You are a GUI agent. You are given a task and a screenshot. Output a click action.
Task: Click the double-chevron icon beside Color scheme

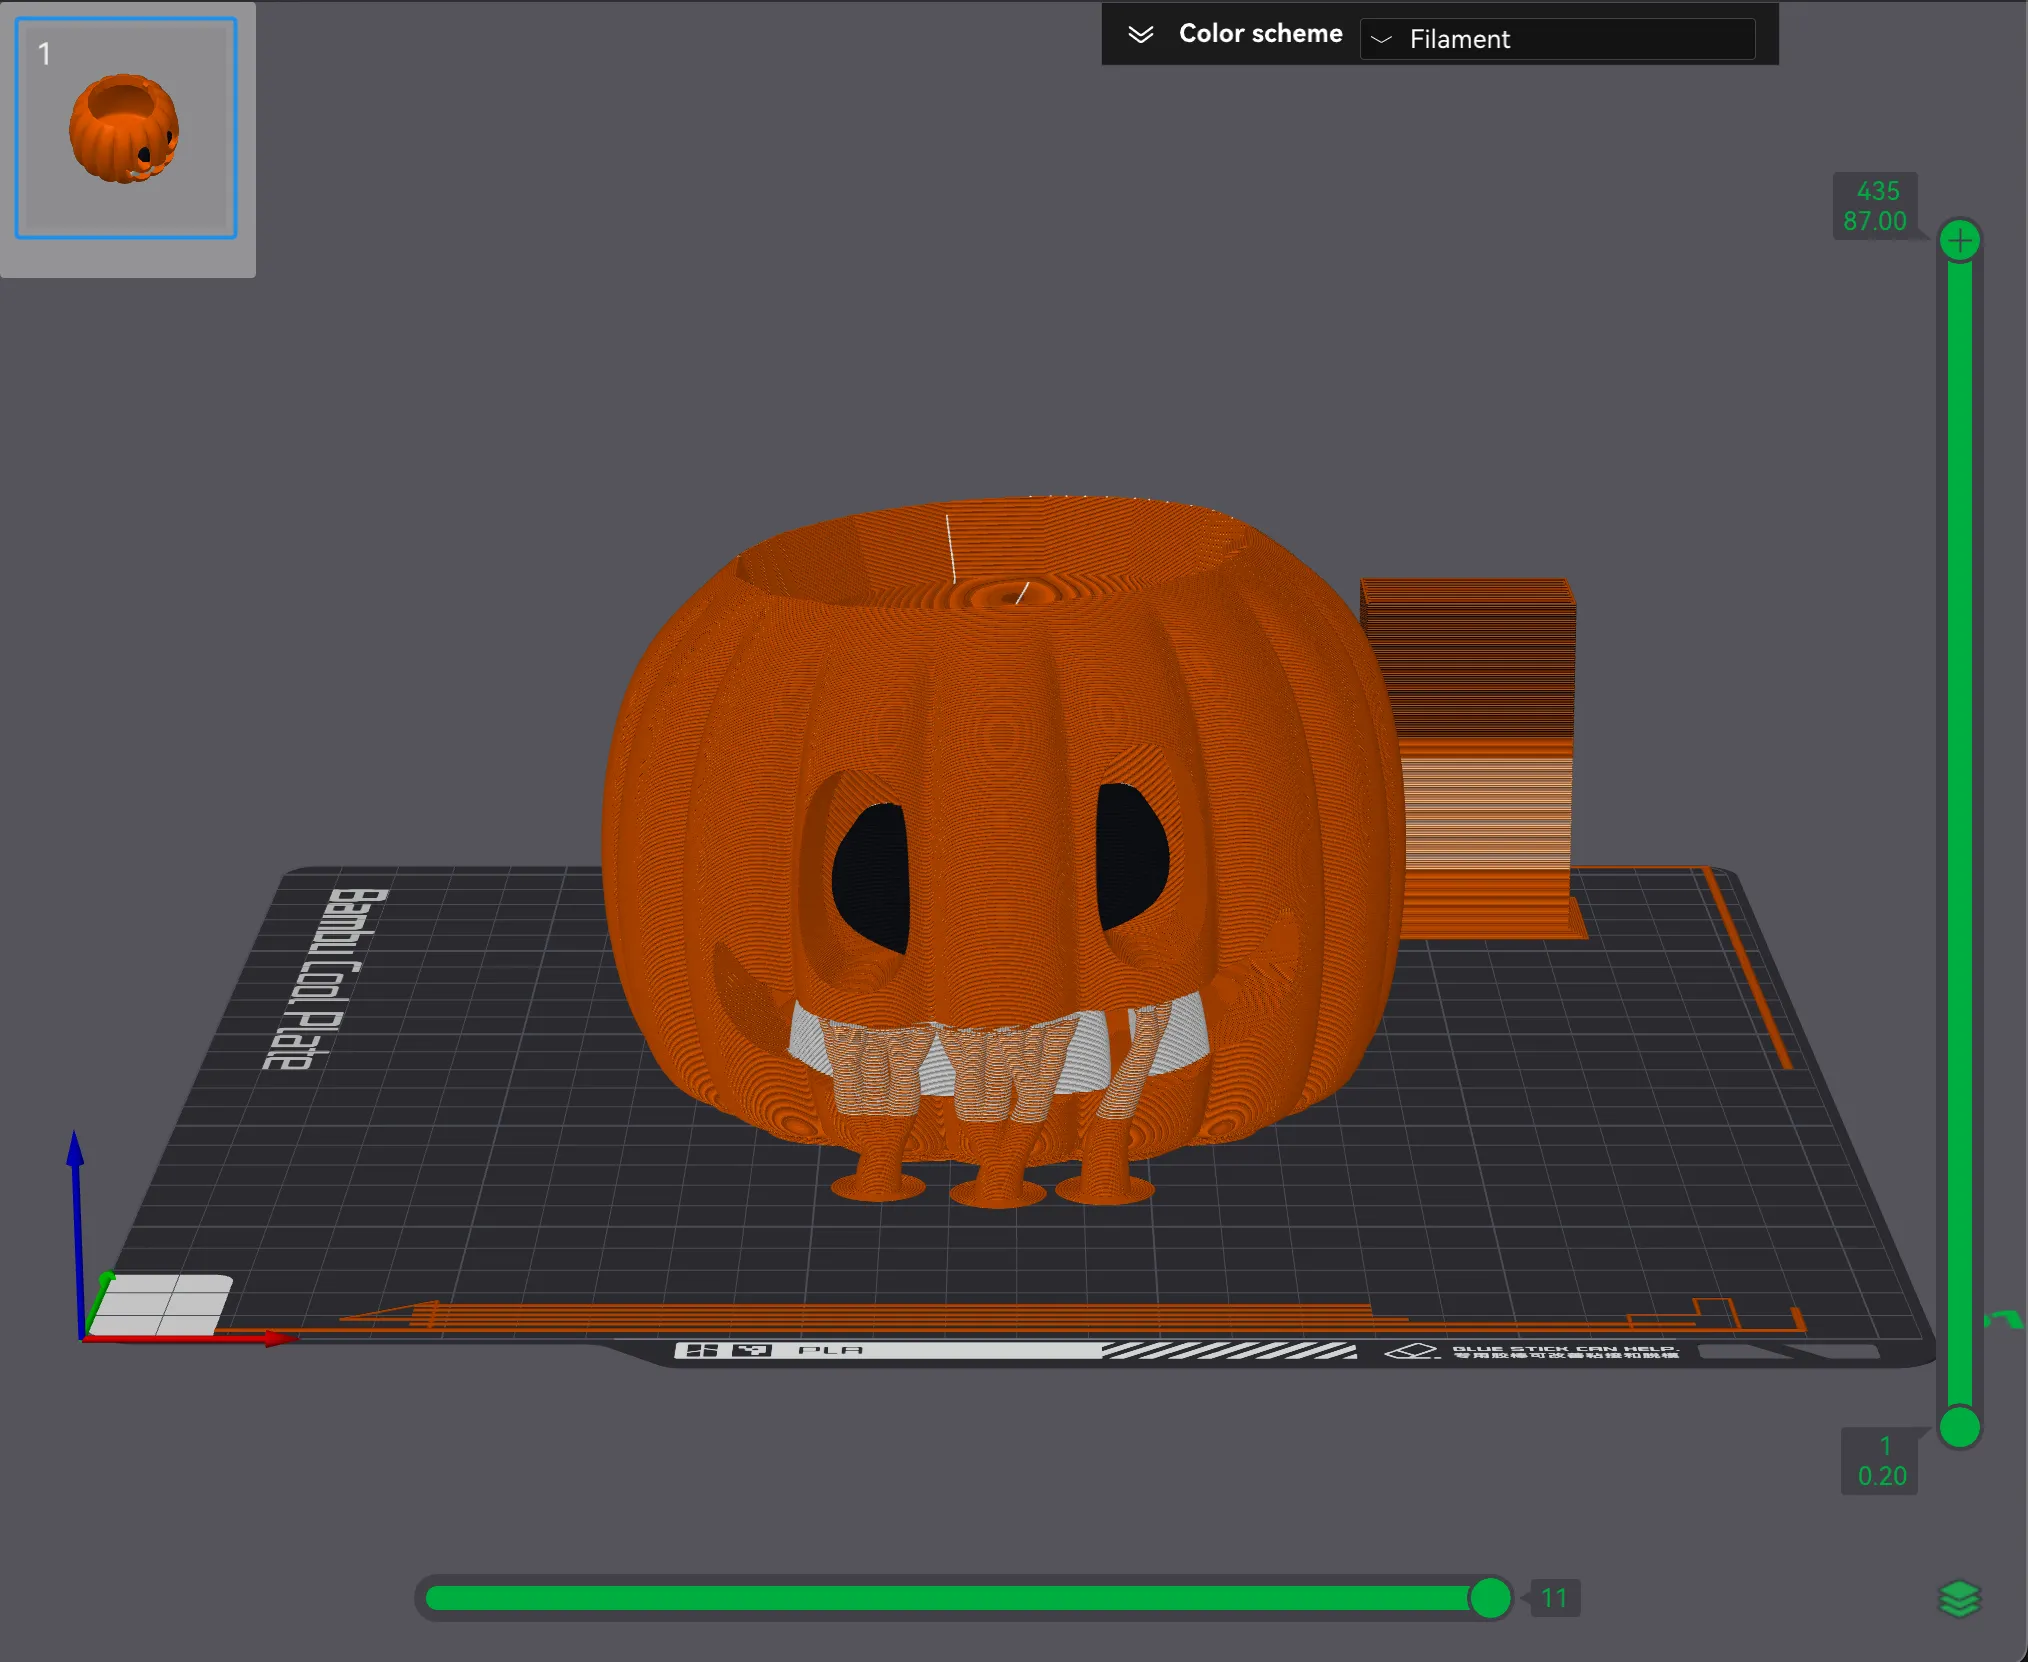tap(1139, 33)
